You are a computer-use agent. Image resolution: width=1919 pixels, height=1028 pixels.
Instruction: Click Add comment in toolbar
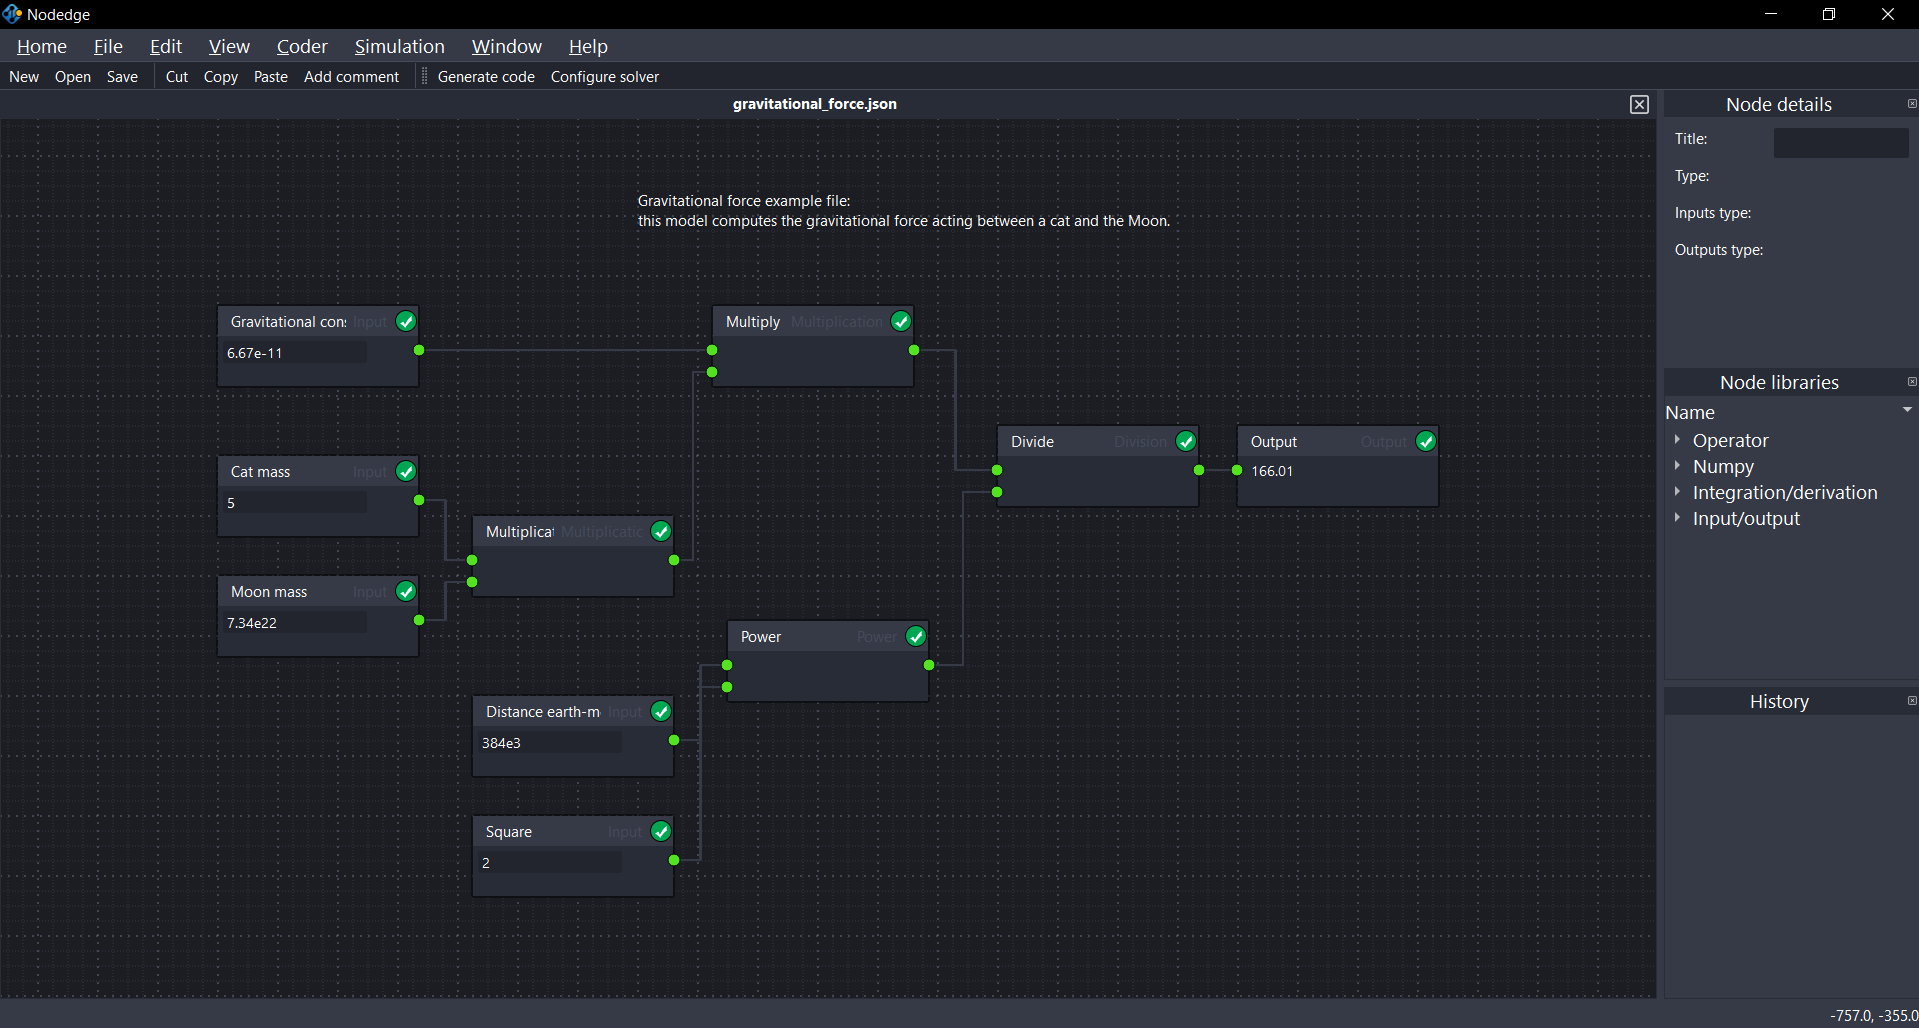[351, 77]
